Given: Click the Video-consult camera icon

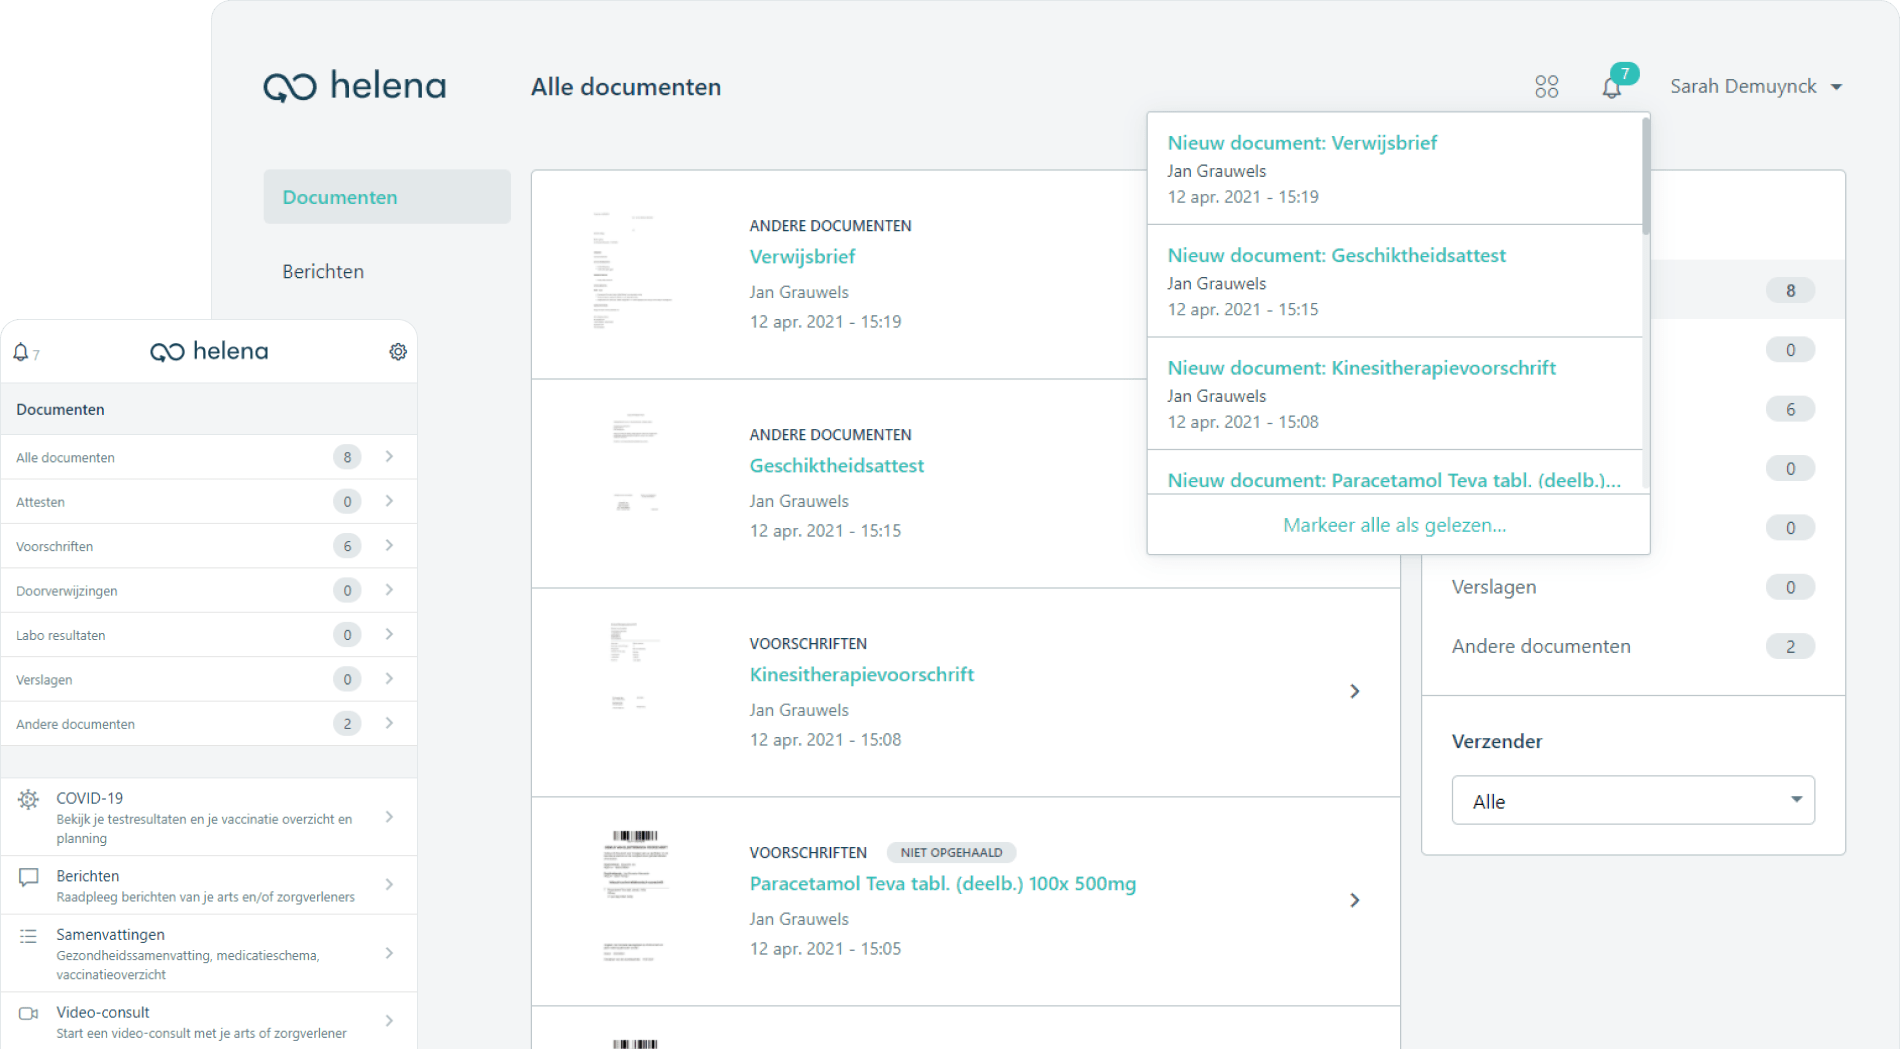Looking at the screenshot, I should 28,1013.
